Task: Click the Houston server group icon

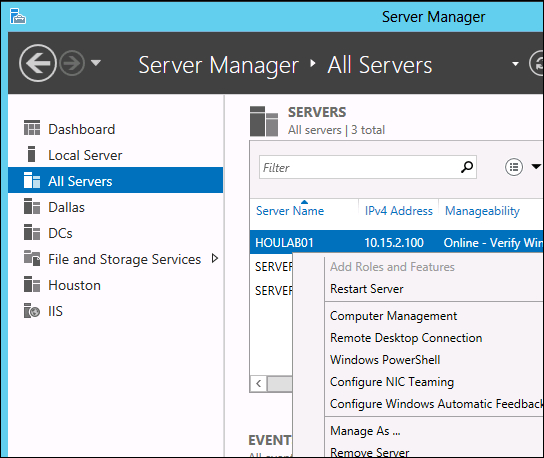Action: click(x=32, y=284)
